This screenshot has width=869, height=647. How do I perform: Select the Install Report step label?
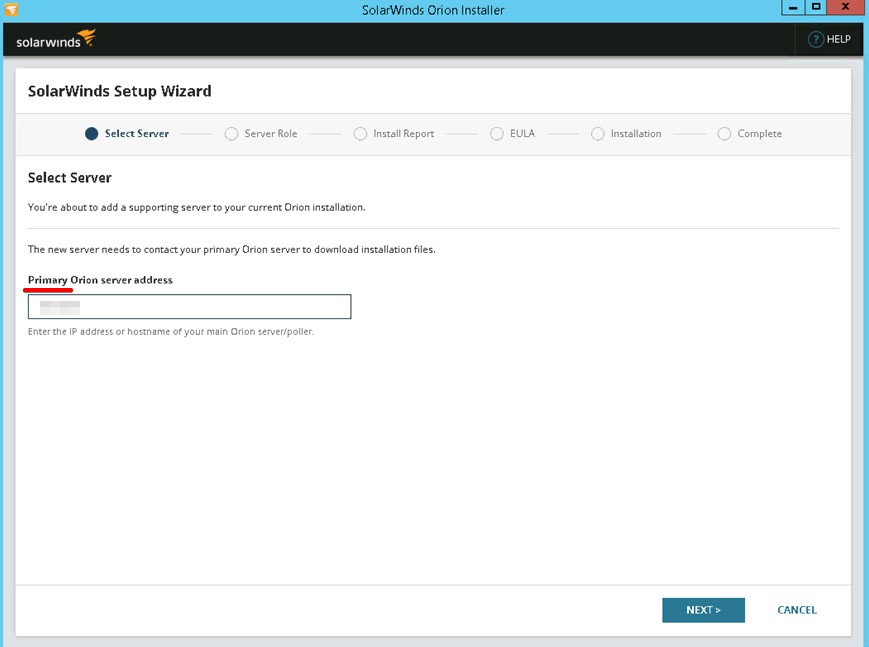[403, 134]
